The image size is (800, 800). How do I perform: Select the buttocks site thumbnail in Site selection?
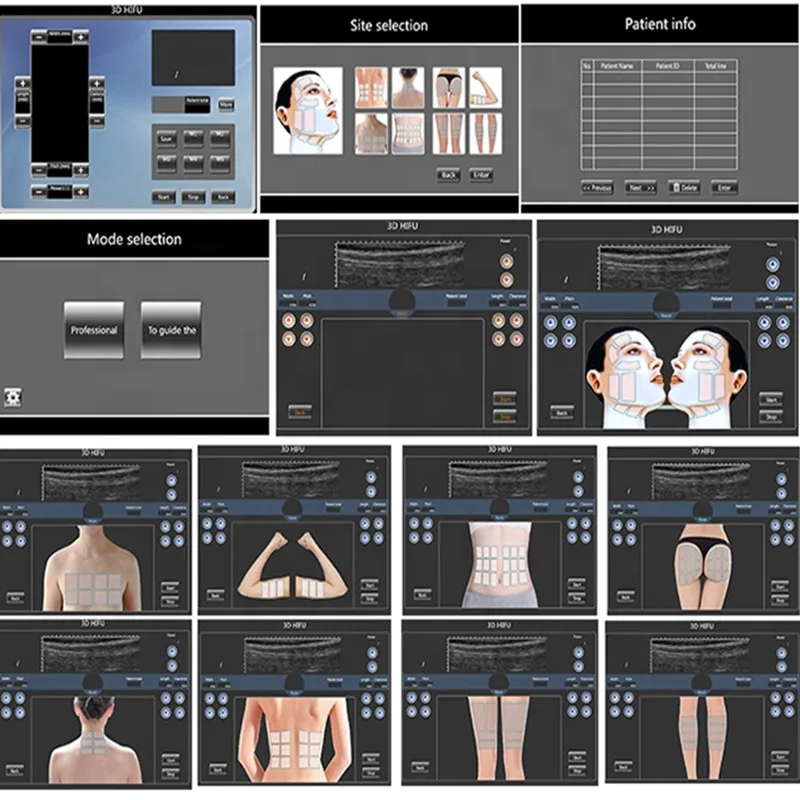pyautogui.click(x=449, y=88)
